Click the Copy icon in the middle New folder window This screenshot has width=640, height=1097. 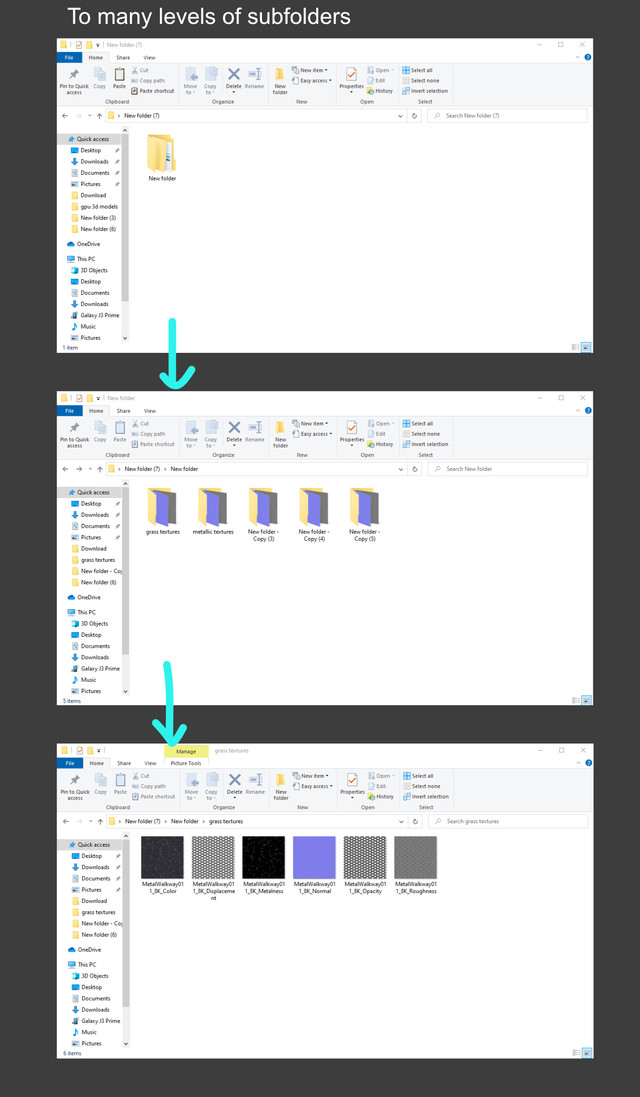[x=100, y=431]
